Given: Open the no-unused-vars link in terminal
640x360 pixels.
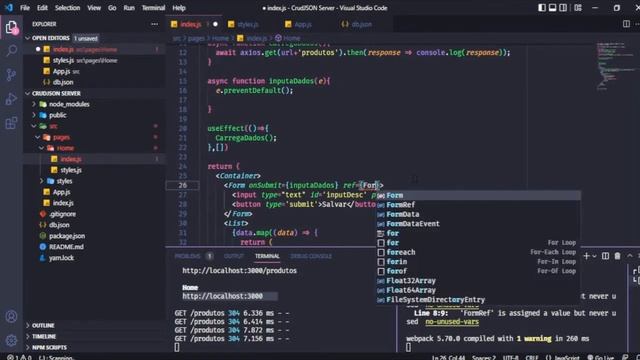Looking at the screenshot, I should [452, 322].
